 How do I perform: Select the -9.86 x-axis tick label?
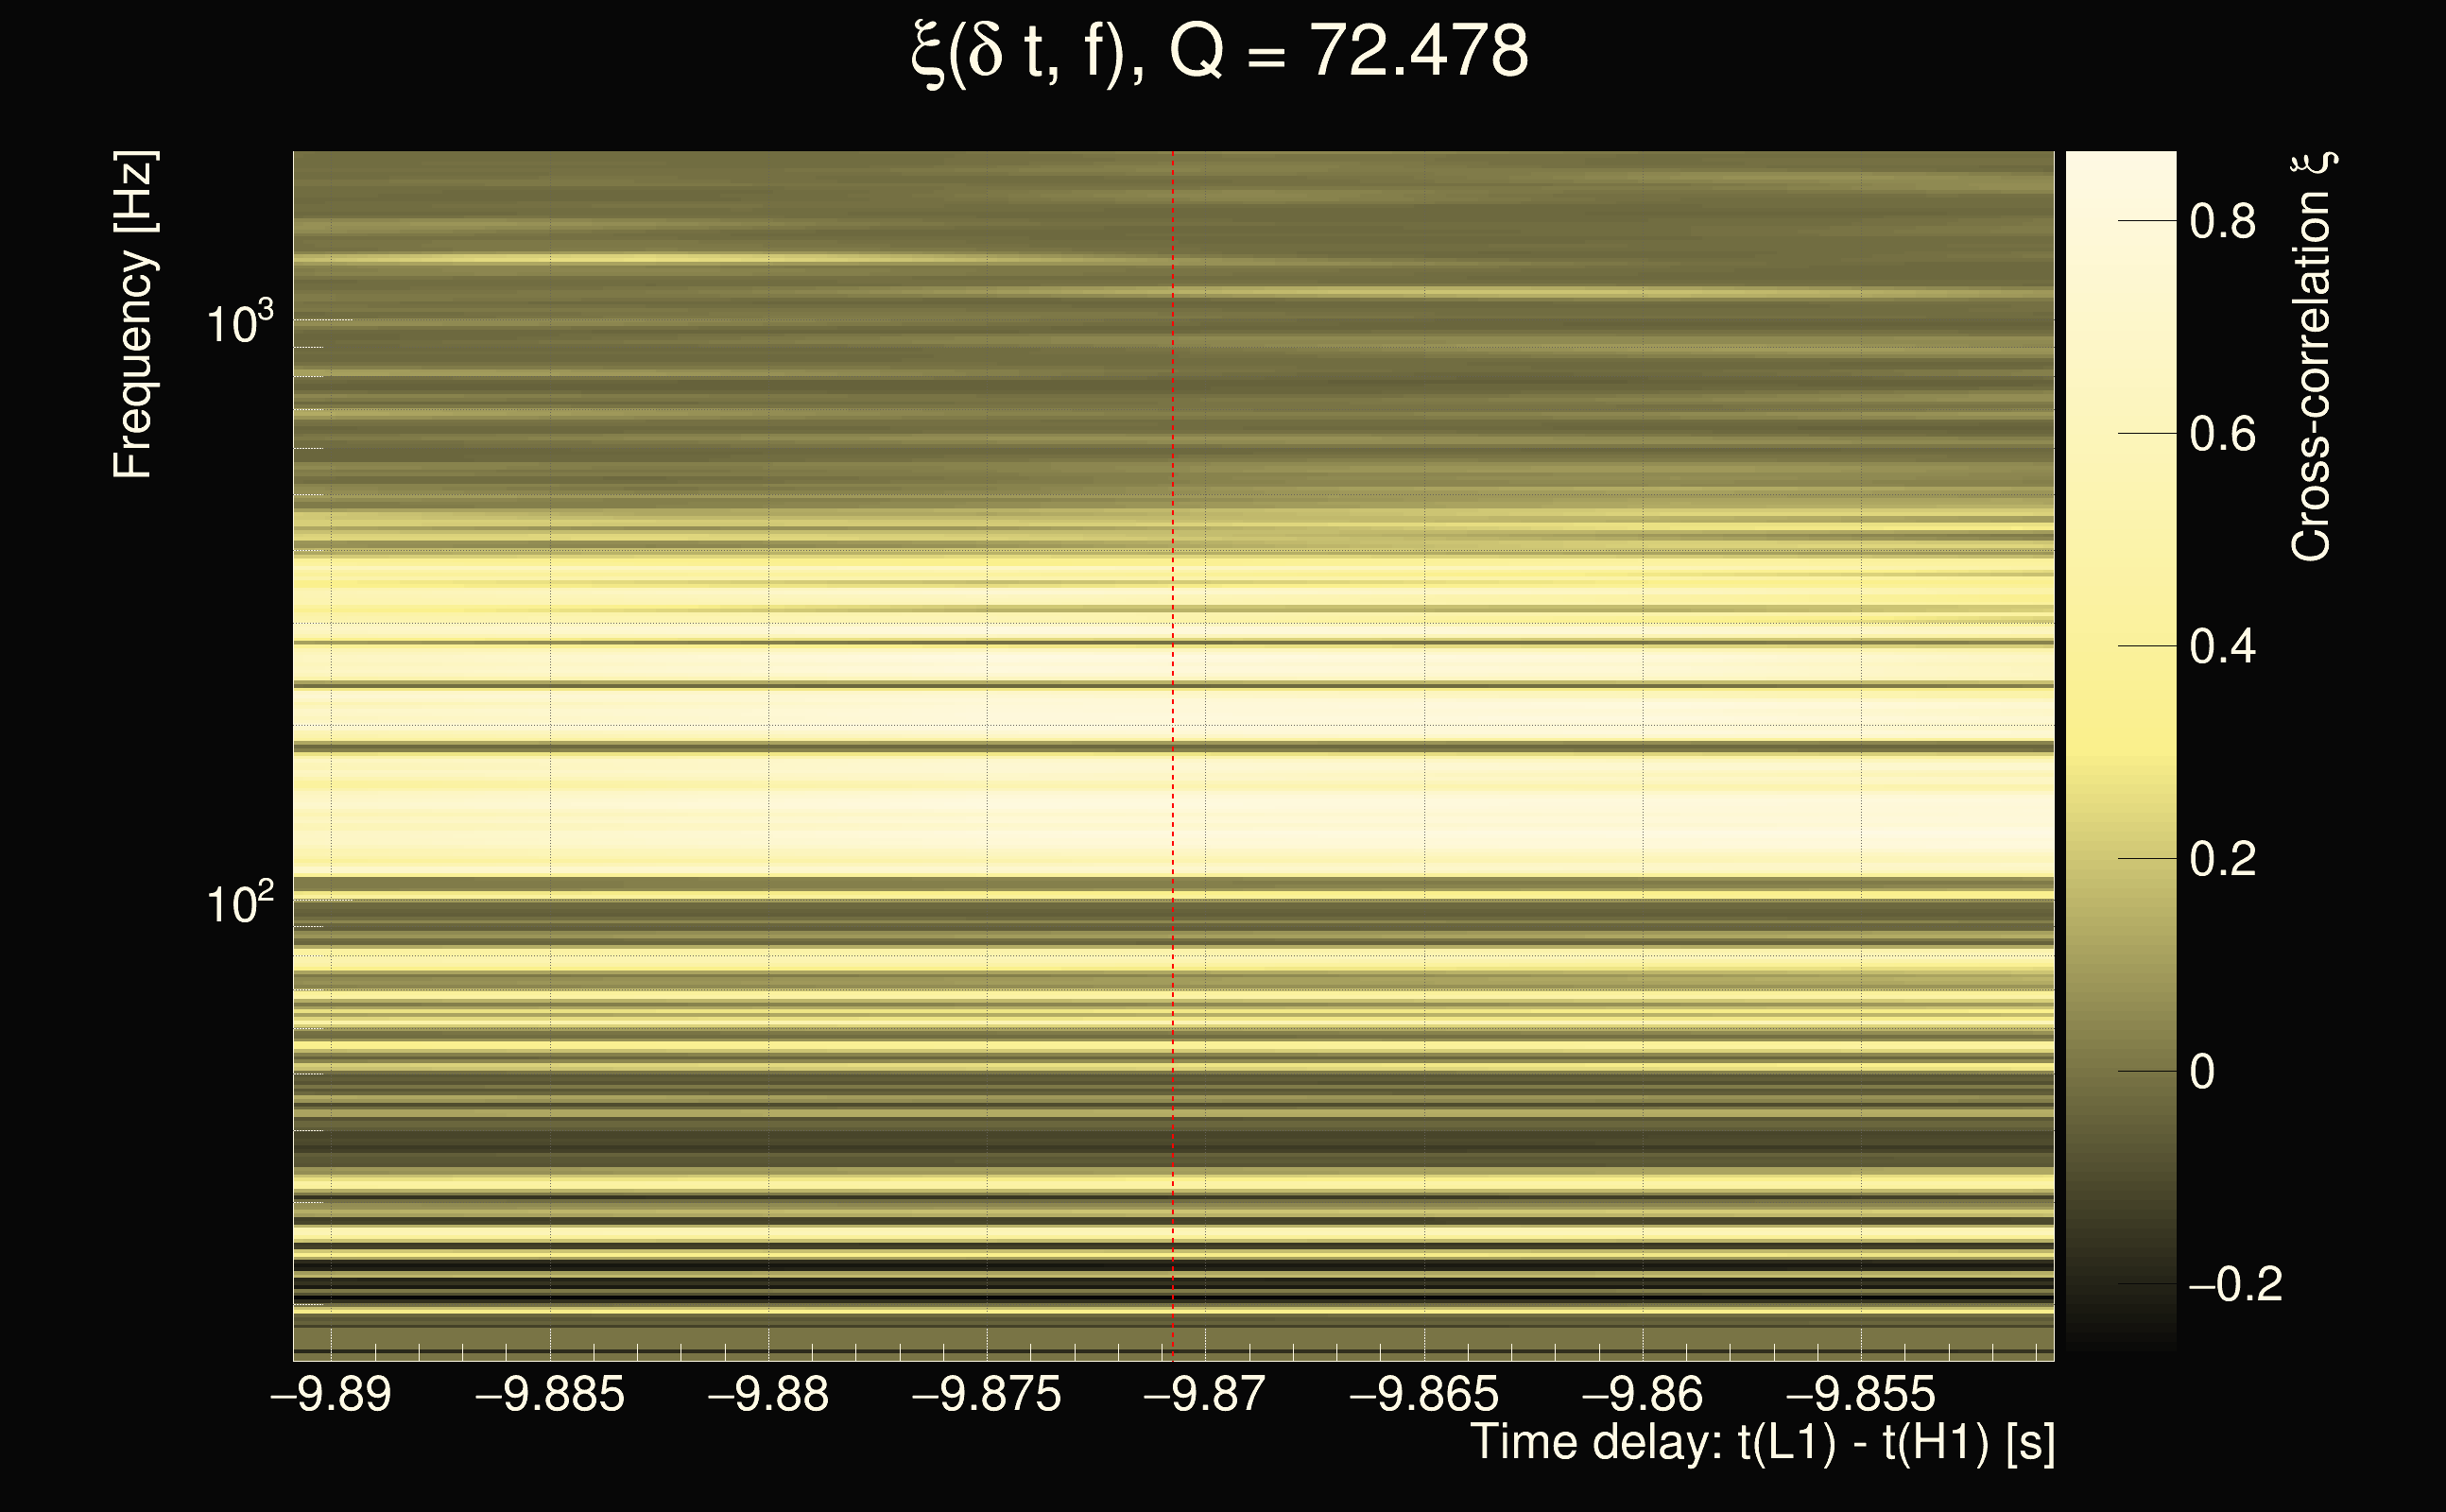[1642, 1394]
